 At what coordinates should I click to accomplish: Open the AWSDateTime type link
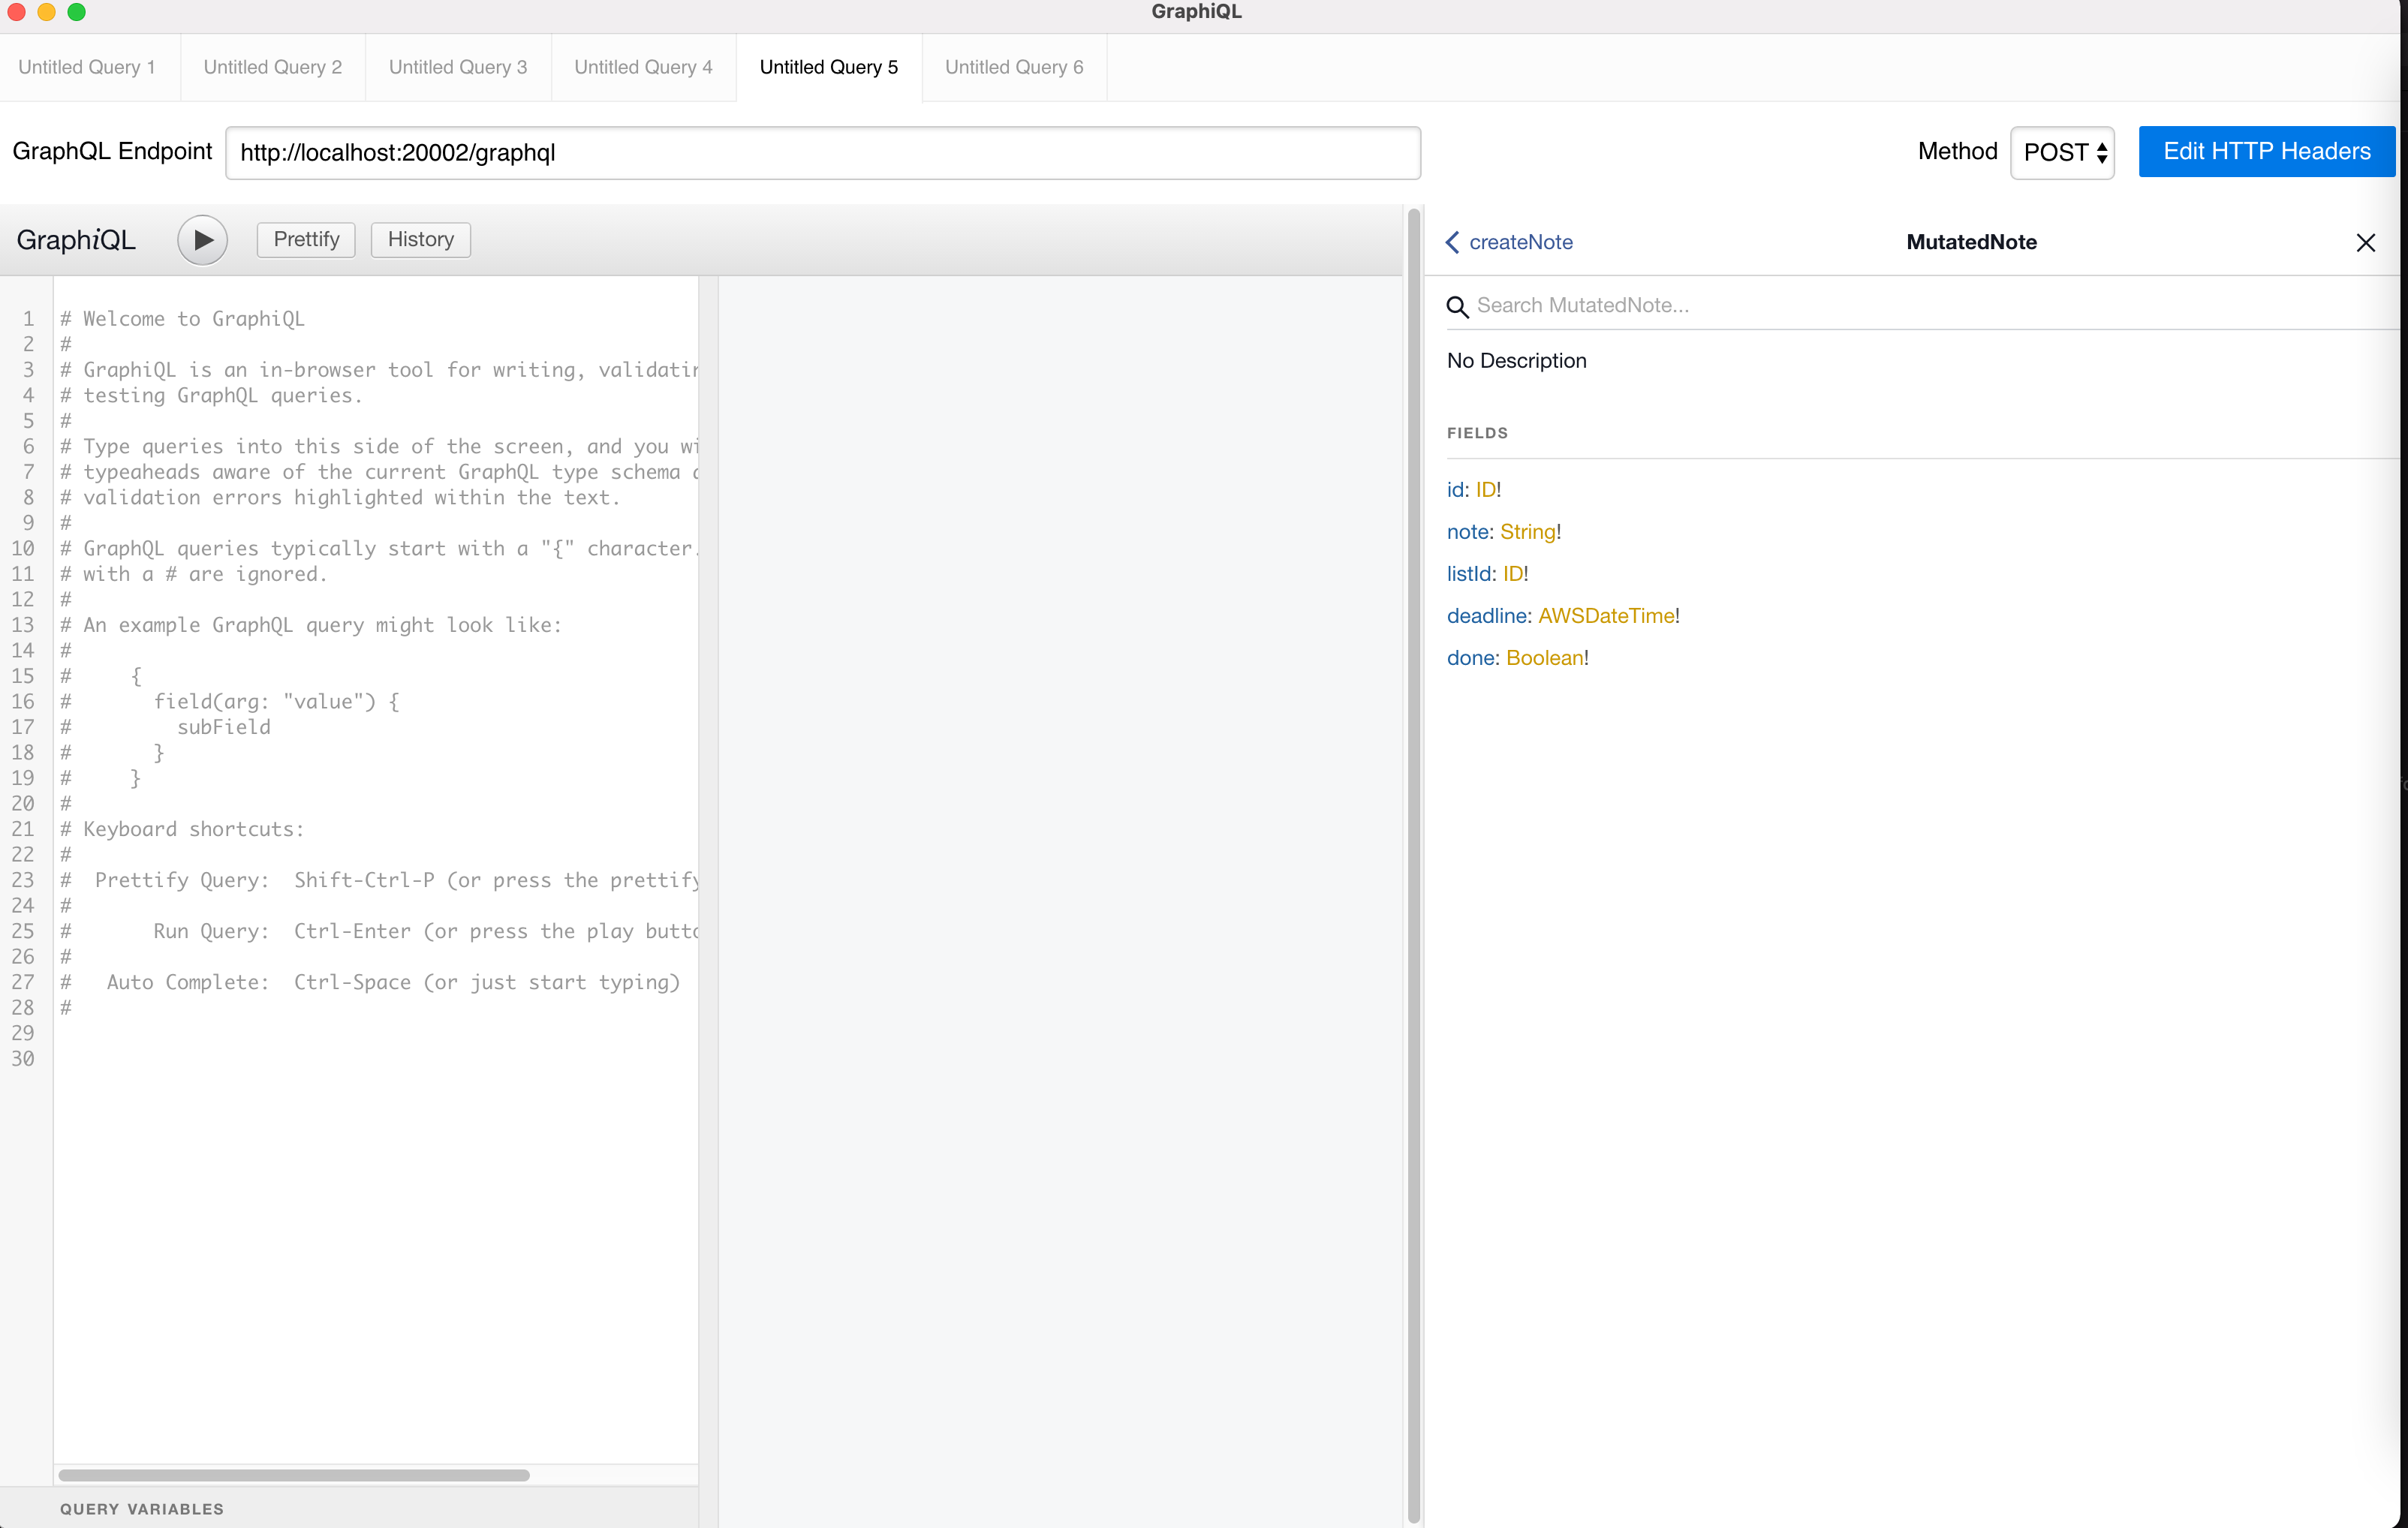[1606, 616]
